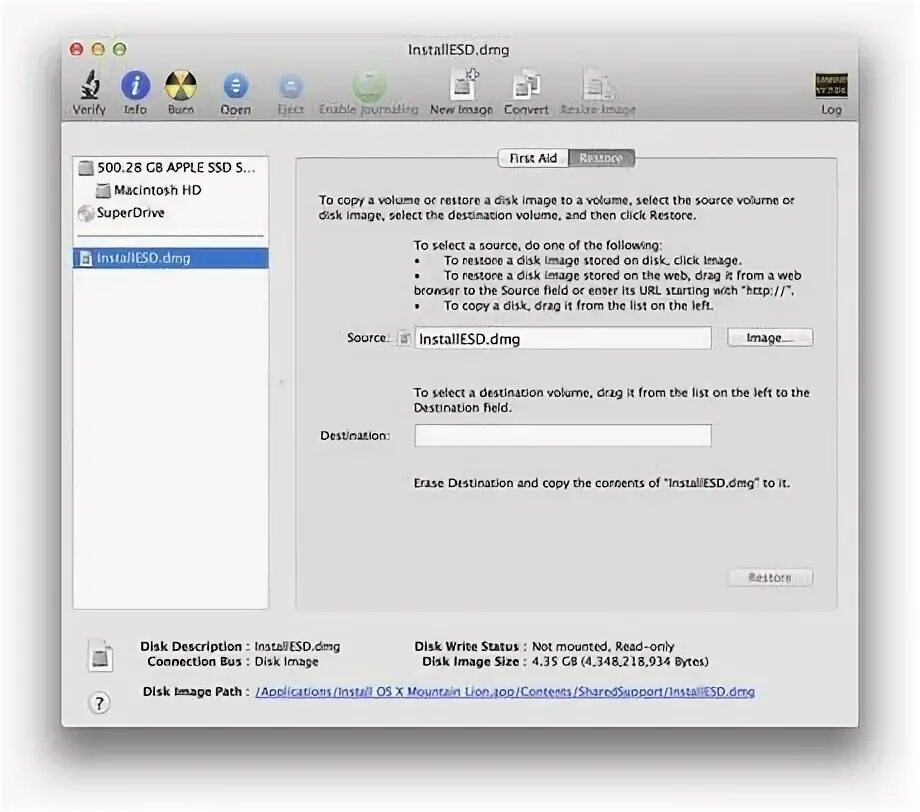This screenshot has height=812, width=920.
Task: Click the Verify microscope icon
Action: 89,85
